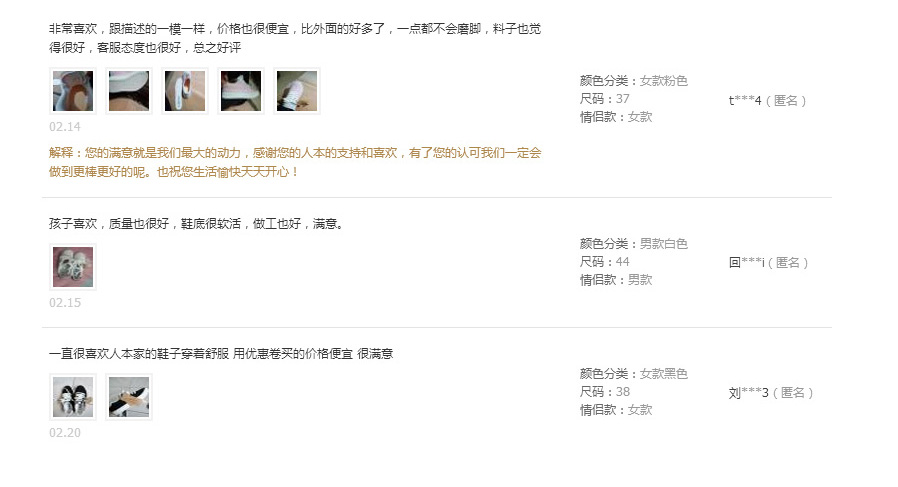Viewport: 898px width, 487px height.
Task: Open third photo in the 02.14 review
Action: point(185,91)
